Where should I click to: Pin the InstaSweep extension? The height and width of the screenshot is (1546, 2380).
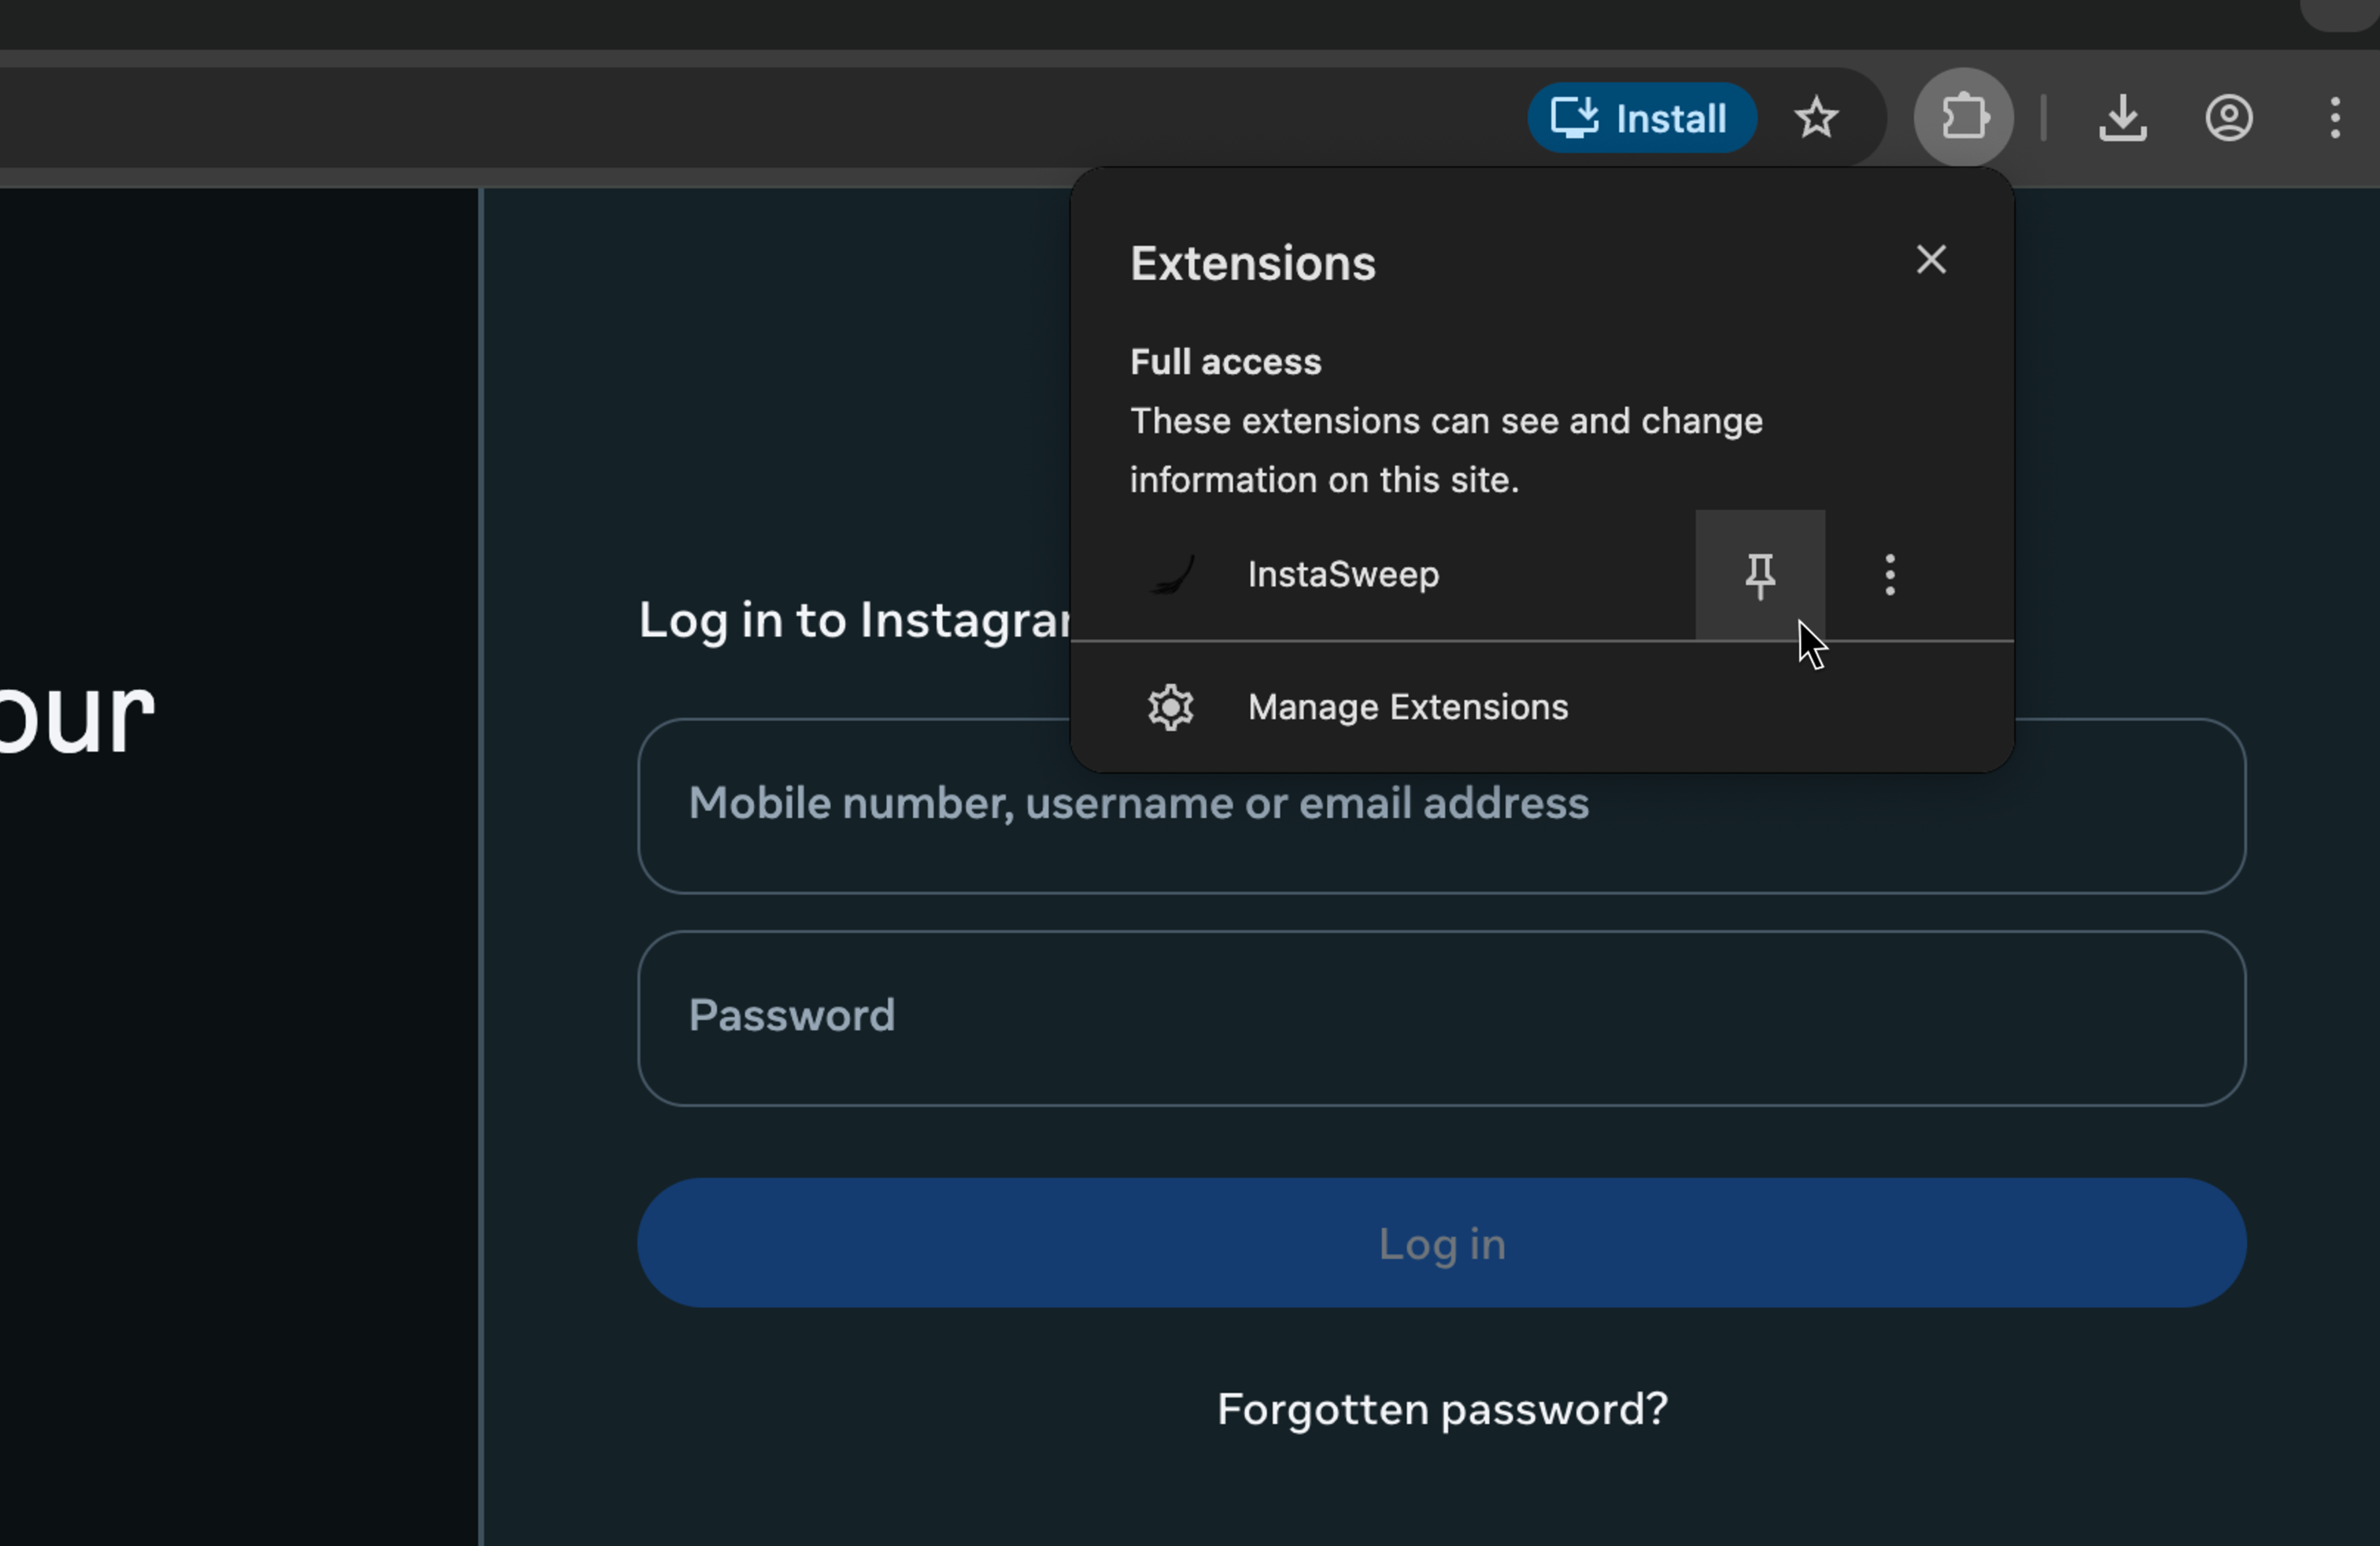pyautogui.click(x=1759, y=575)
